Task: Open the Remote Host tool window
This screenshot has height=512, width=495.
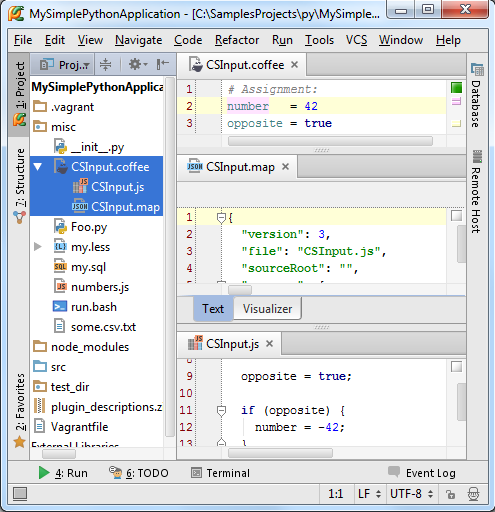Action: click(477, 191)
